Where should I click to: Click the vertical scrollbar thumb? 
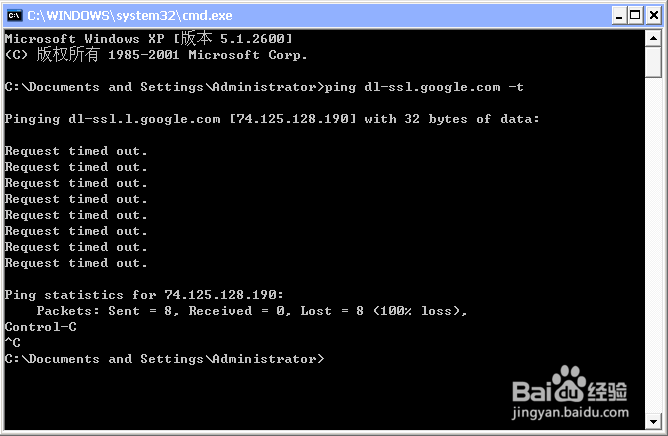[653, 62]
